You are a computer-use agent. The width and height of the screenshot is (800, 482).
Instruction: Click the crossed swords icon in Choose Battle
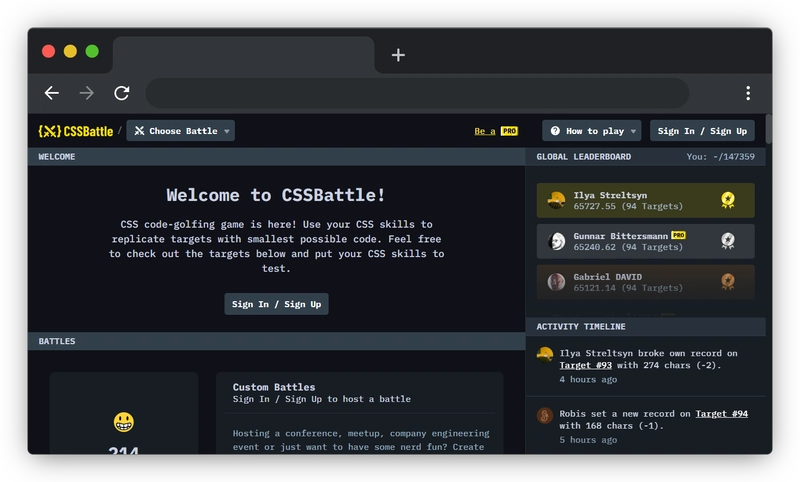pos(139,131)
